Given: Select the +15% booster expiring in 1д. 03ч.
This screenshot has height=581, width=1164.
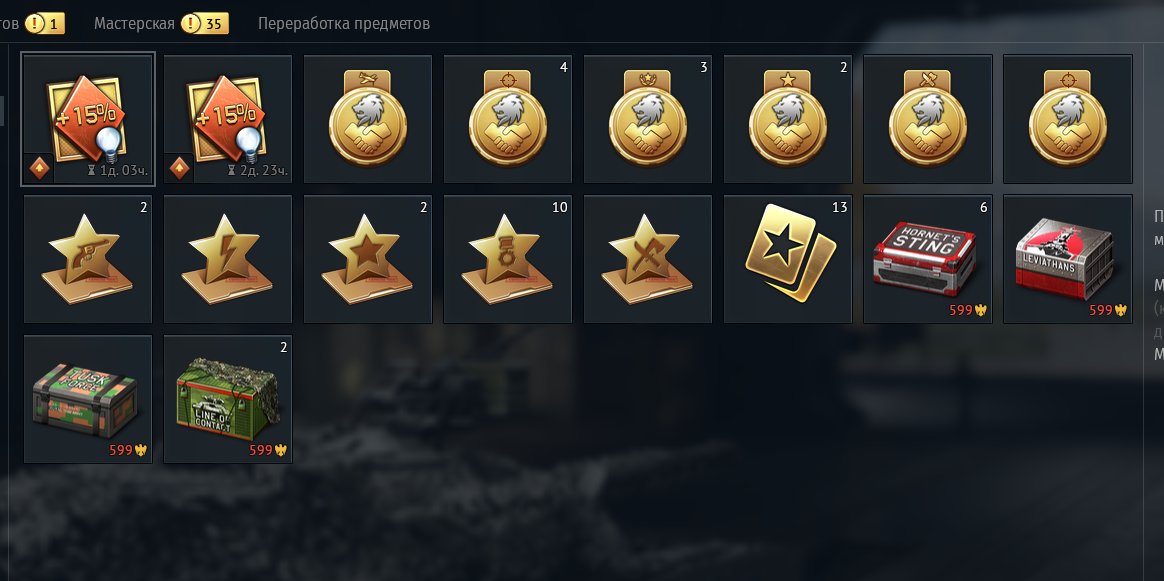Looking at the screenshot, I should (x=88, y=119).
